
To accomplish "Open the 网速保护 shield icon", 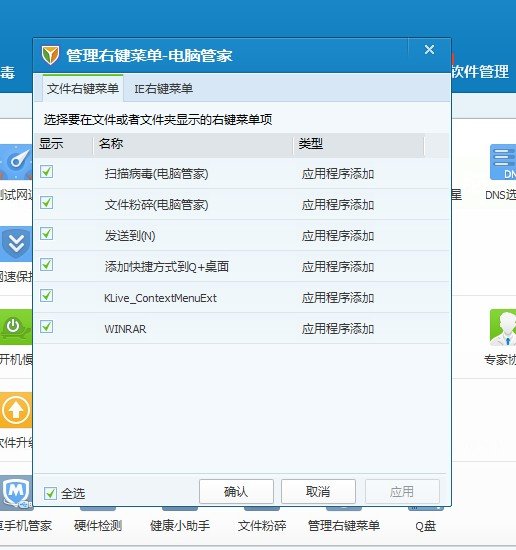I will [x=16, y=244].
